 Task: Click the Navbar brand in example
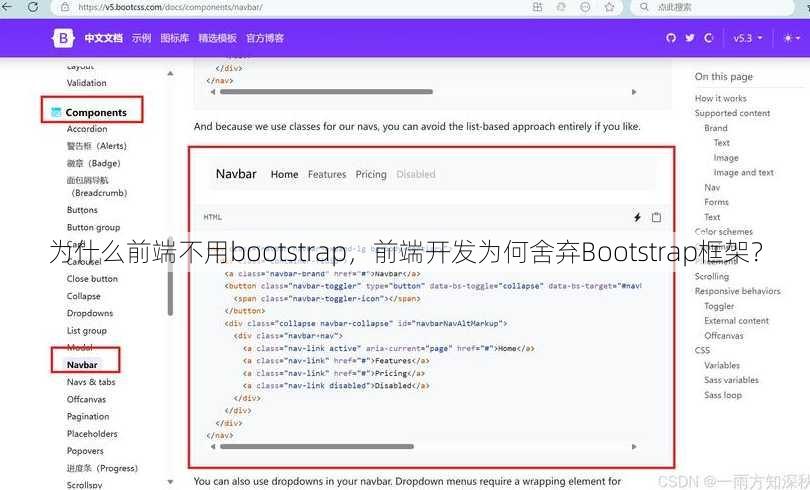pyautogui.click(x=236, y=174)
